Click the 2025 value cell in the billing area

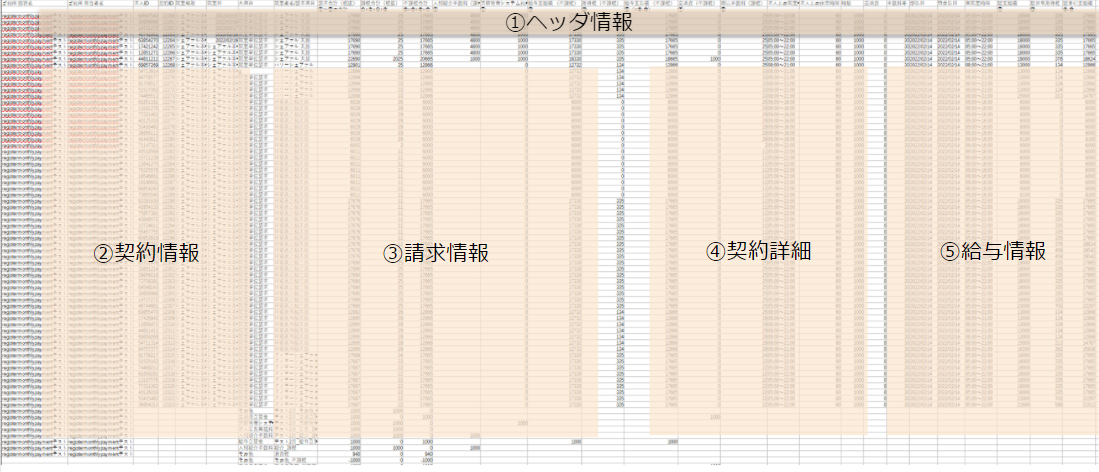(398, 59)
